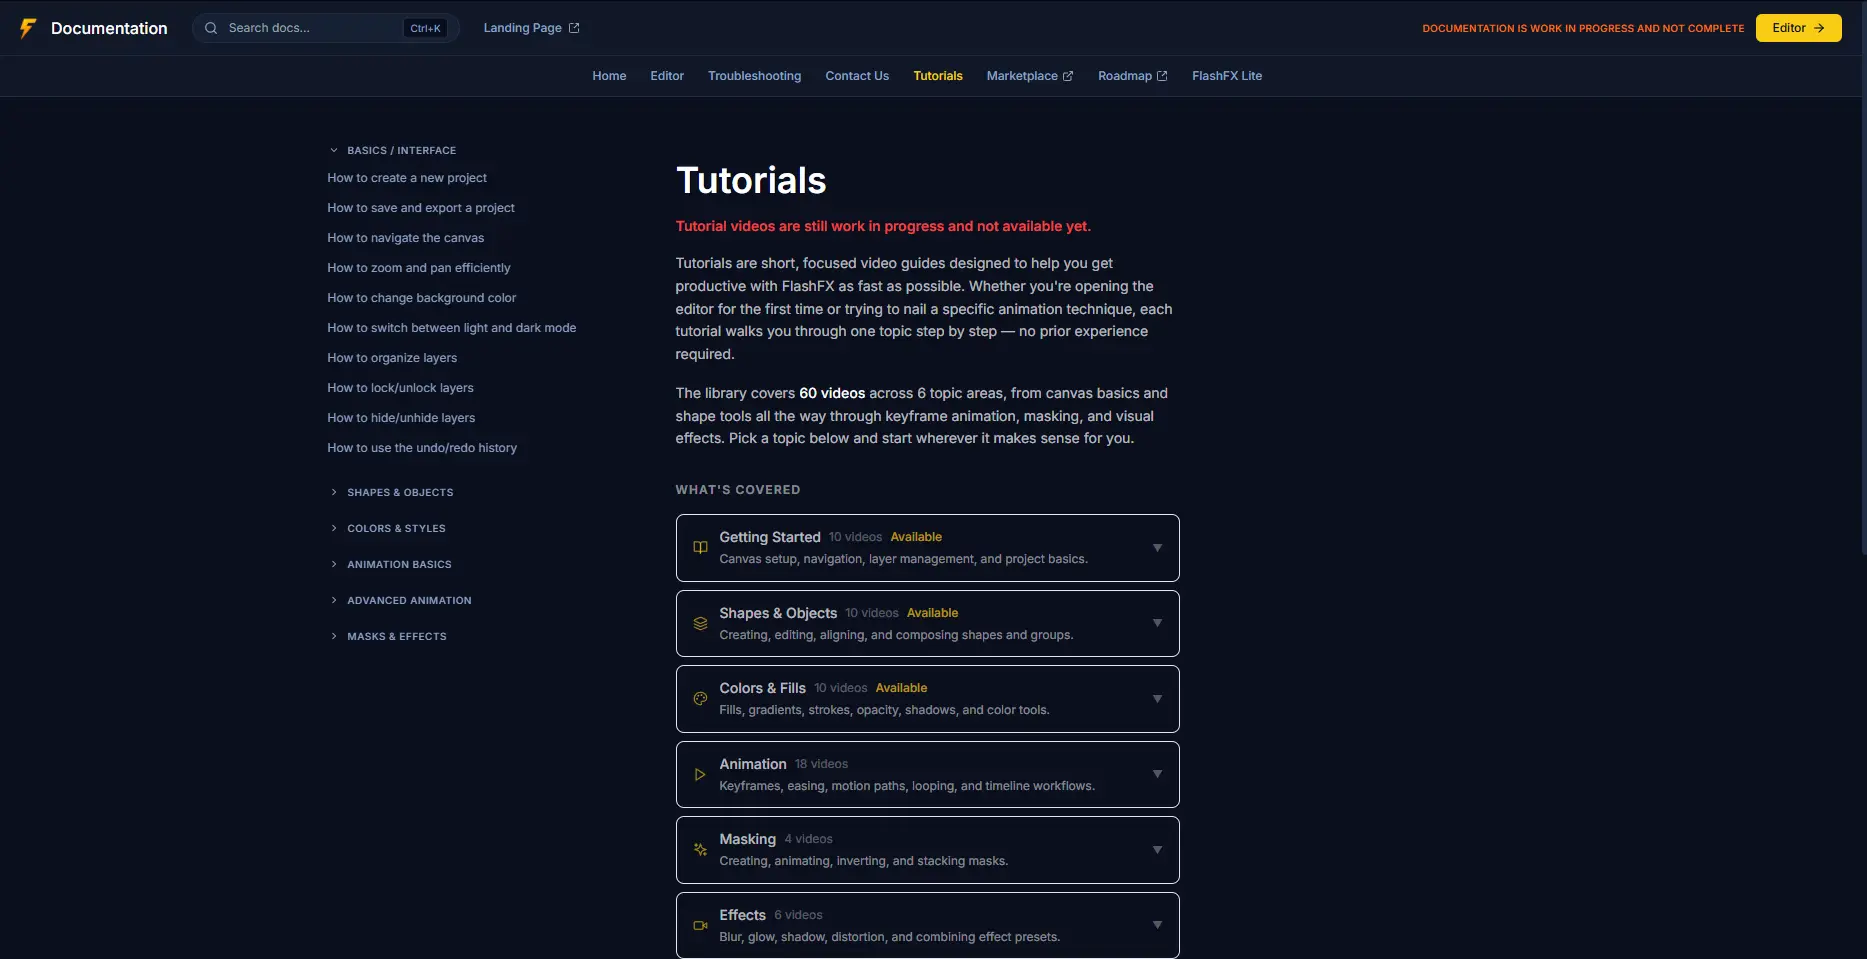The image size is (1867, 959).
Task: Select the Tutorials nav tab
Action: (938, 76)
